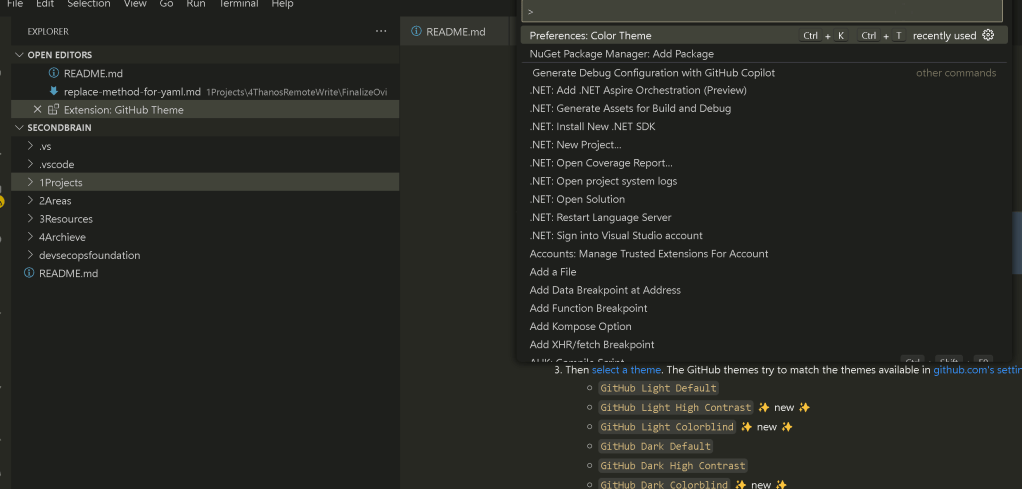The image size is (1022, 489).
Task: Expand the 3Resources folder
Action: (x=30, y=219)
